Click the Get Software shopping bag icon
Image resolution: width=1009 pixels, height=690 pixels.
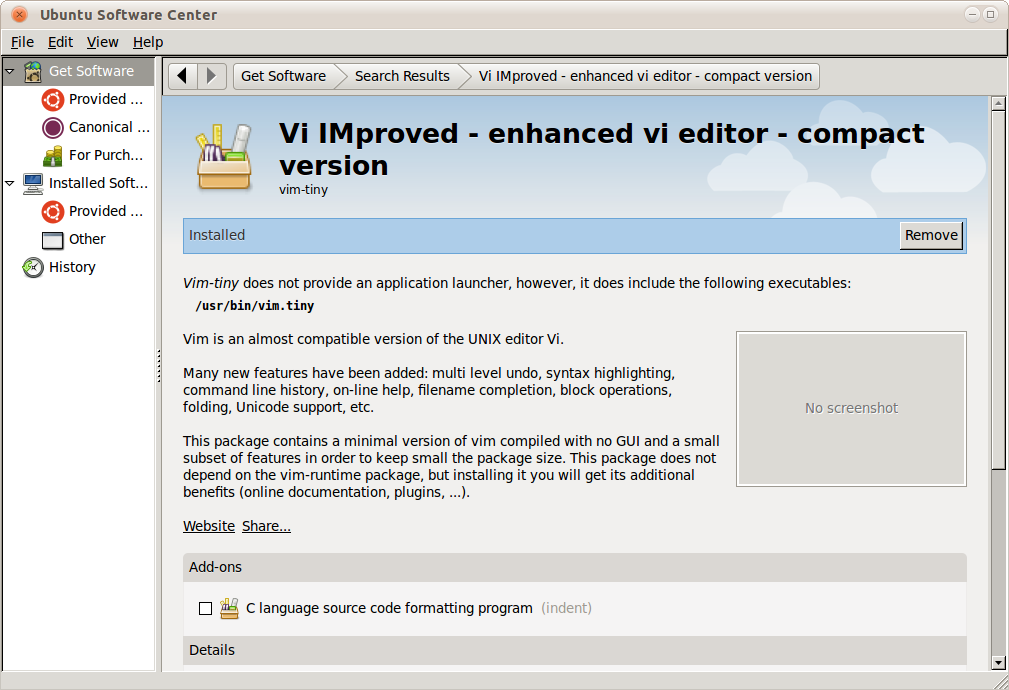tap(33, 71)
